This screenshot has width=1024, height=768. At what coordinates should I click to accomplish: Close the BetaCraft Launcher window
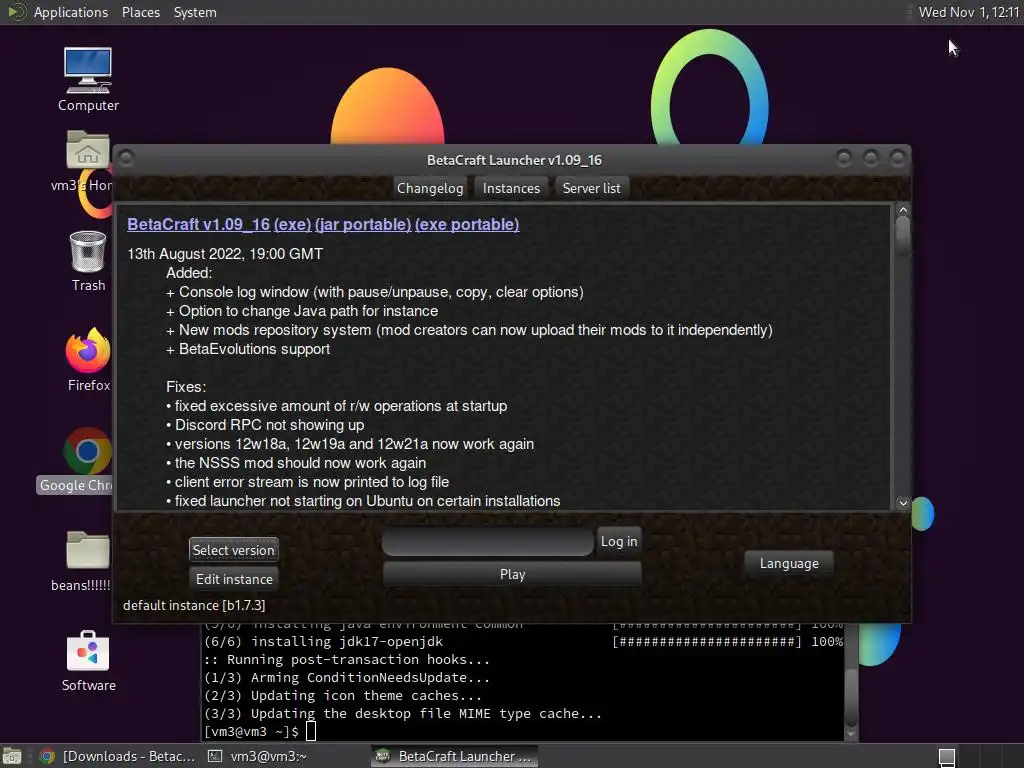coord(897,158)
